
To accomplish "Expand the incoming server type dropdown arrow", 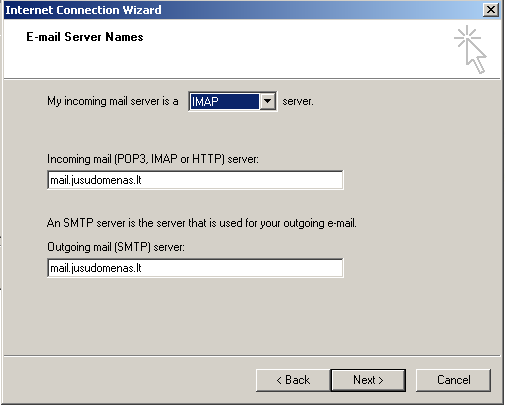I will click(267, 101).
